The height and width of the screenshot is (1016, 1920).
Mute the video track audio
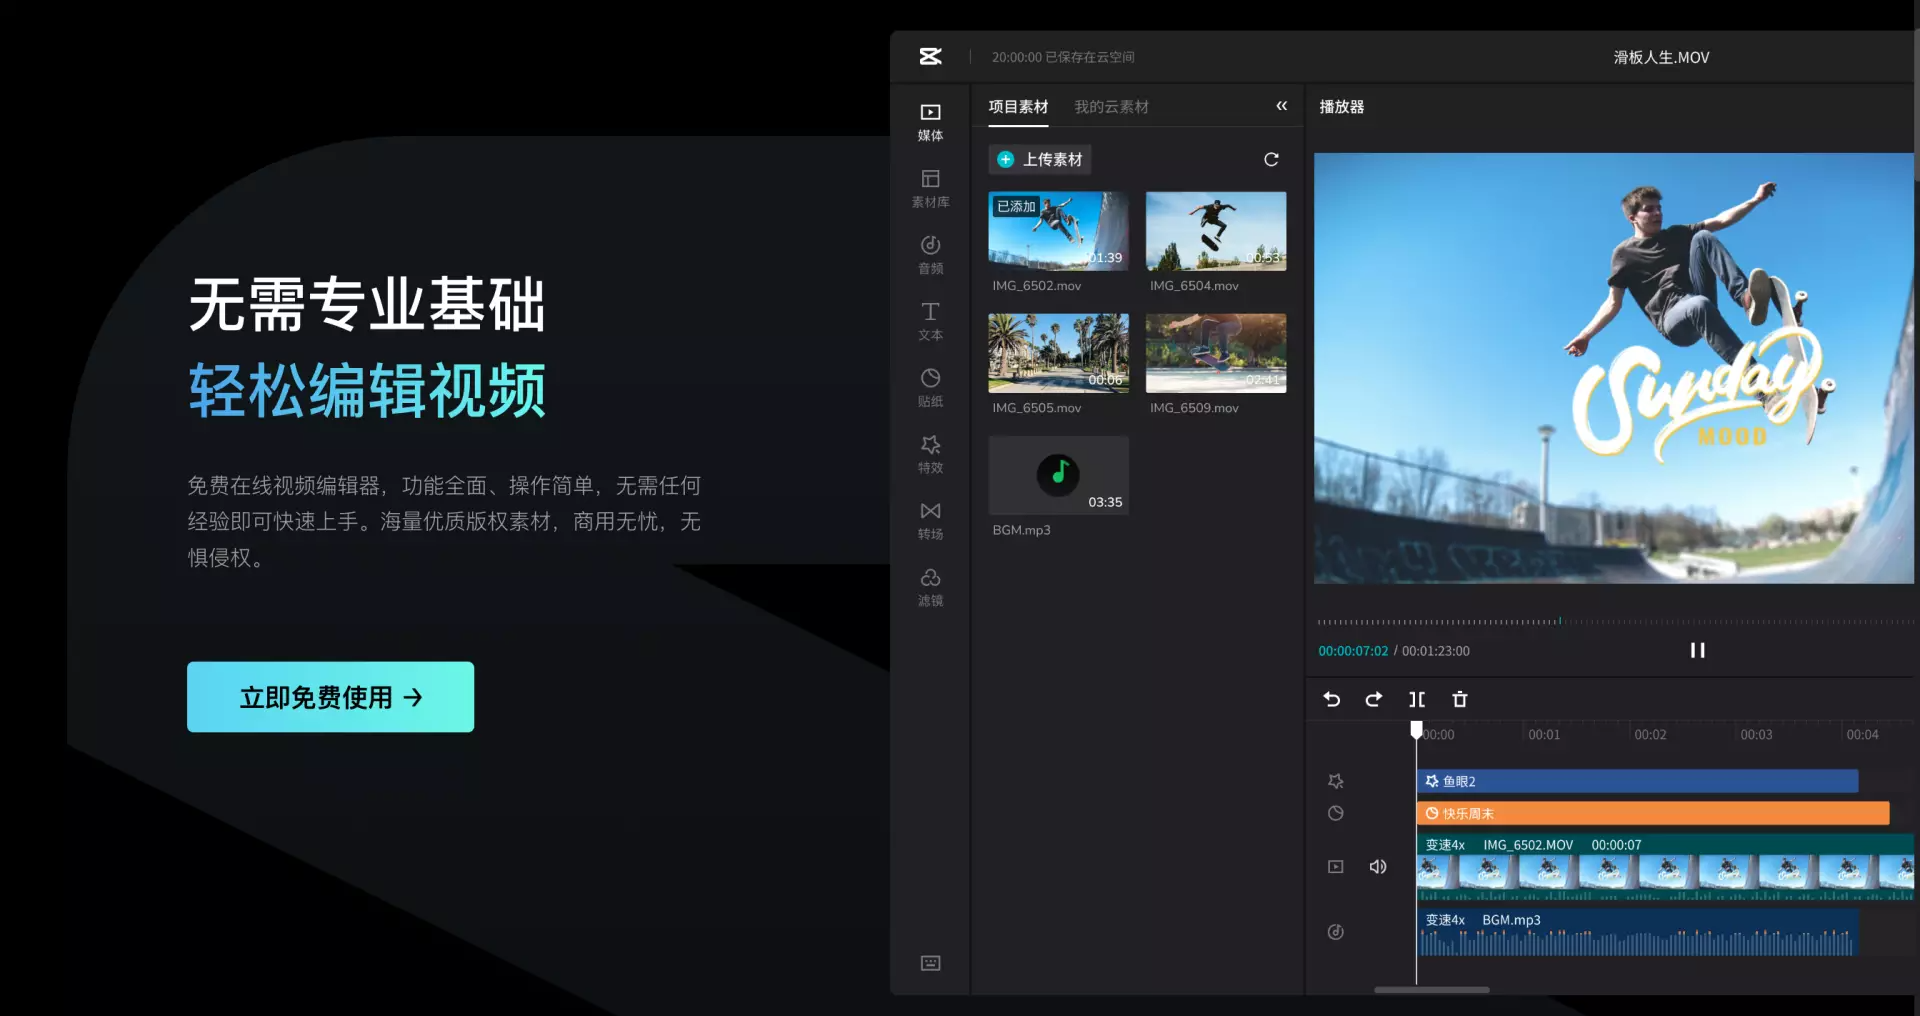1378,867
